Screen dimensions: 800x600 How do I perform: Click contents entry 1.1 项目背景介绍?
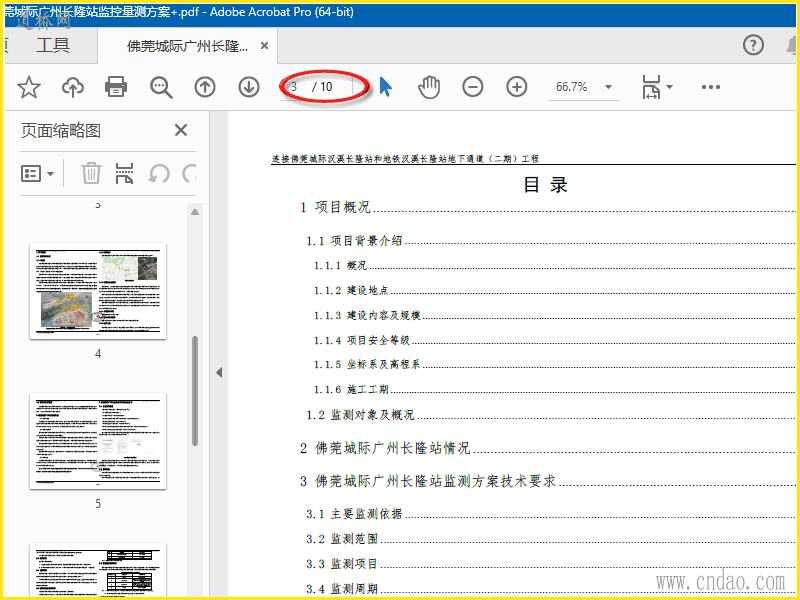(x=355, y=240)
